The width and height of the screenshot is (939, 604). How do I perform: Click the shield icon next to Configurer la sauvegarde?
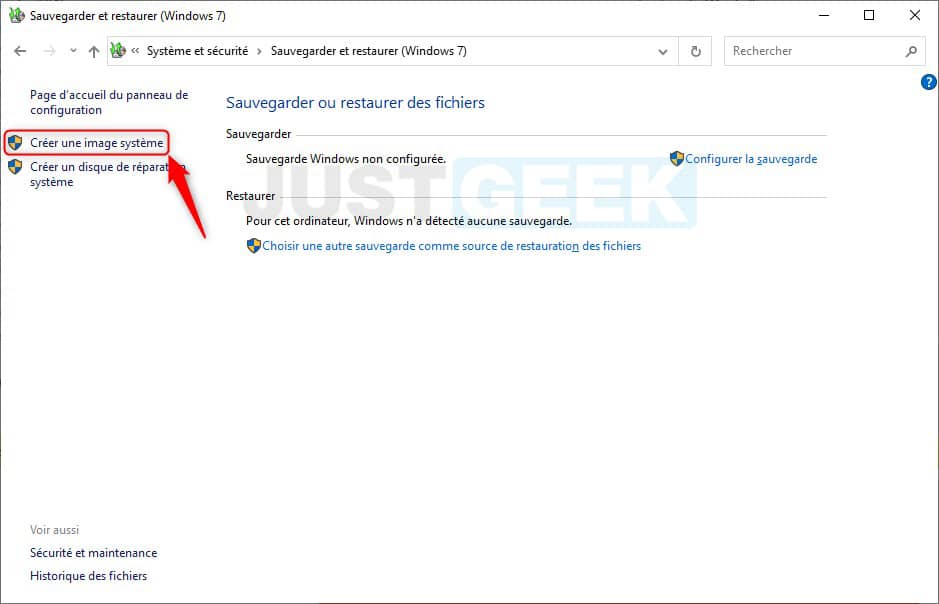click(x=677, y=159)
